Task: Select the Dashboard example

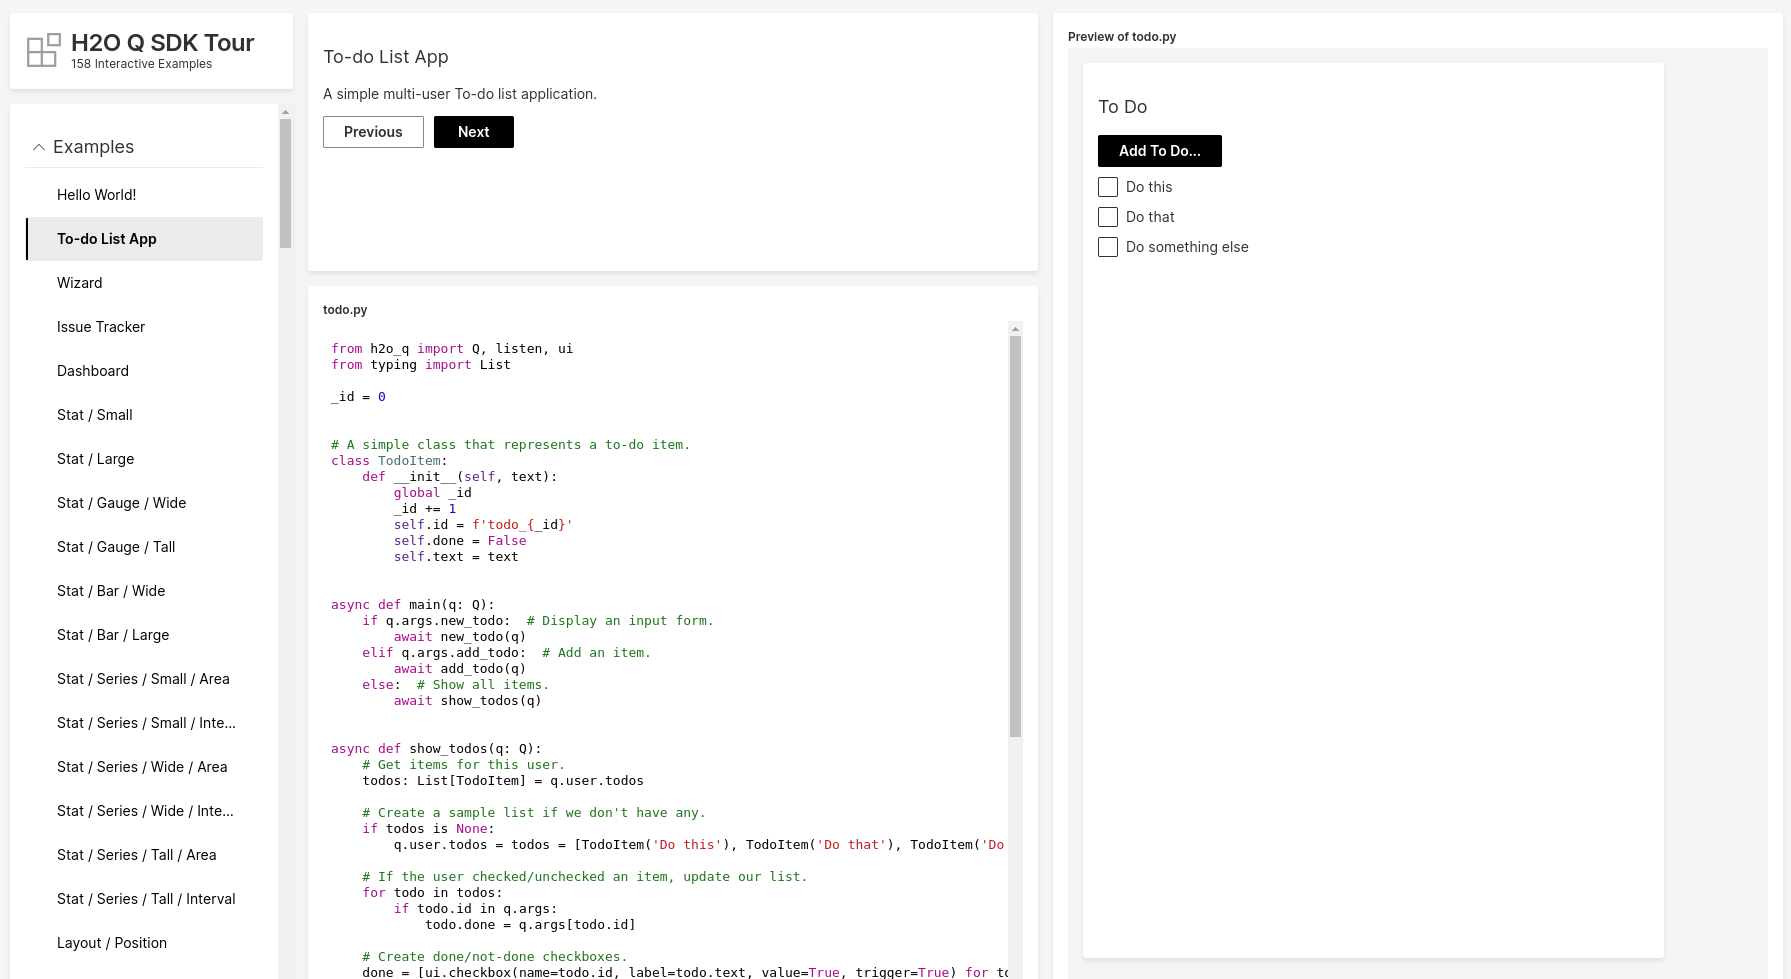Action: pyautogui.click(x=93, y=371)
